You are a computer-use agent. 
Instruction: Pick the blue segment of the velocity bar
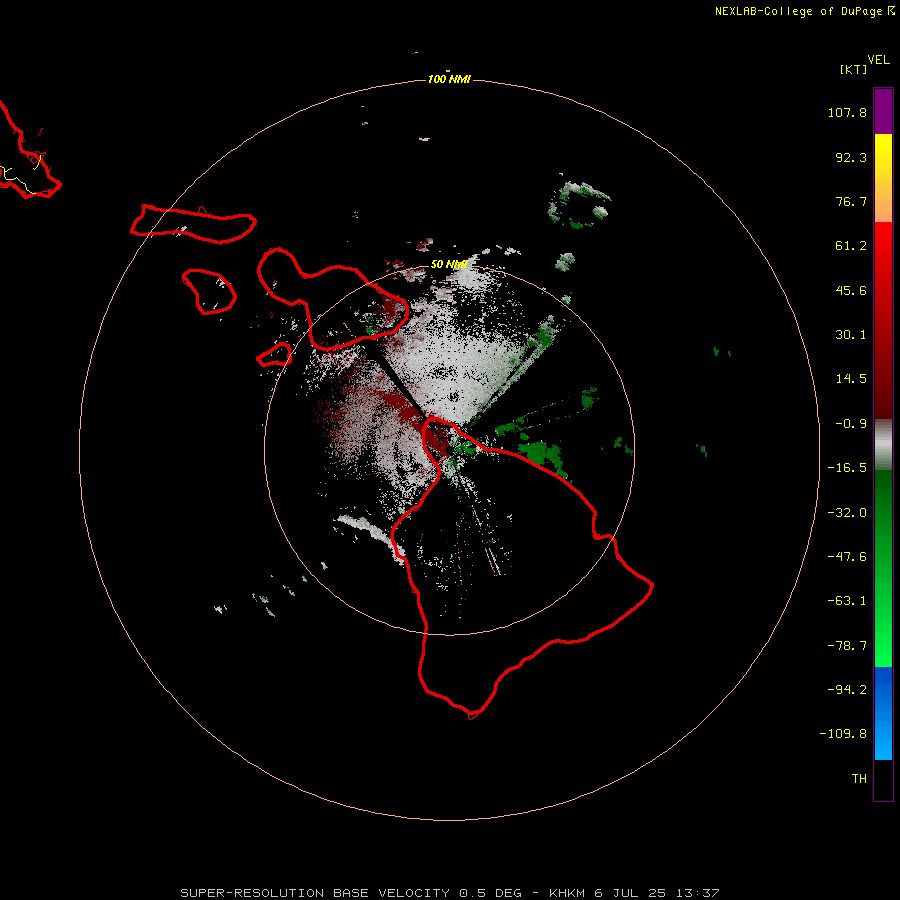[883, 713]
